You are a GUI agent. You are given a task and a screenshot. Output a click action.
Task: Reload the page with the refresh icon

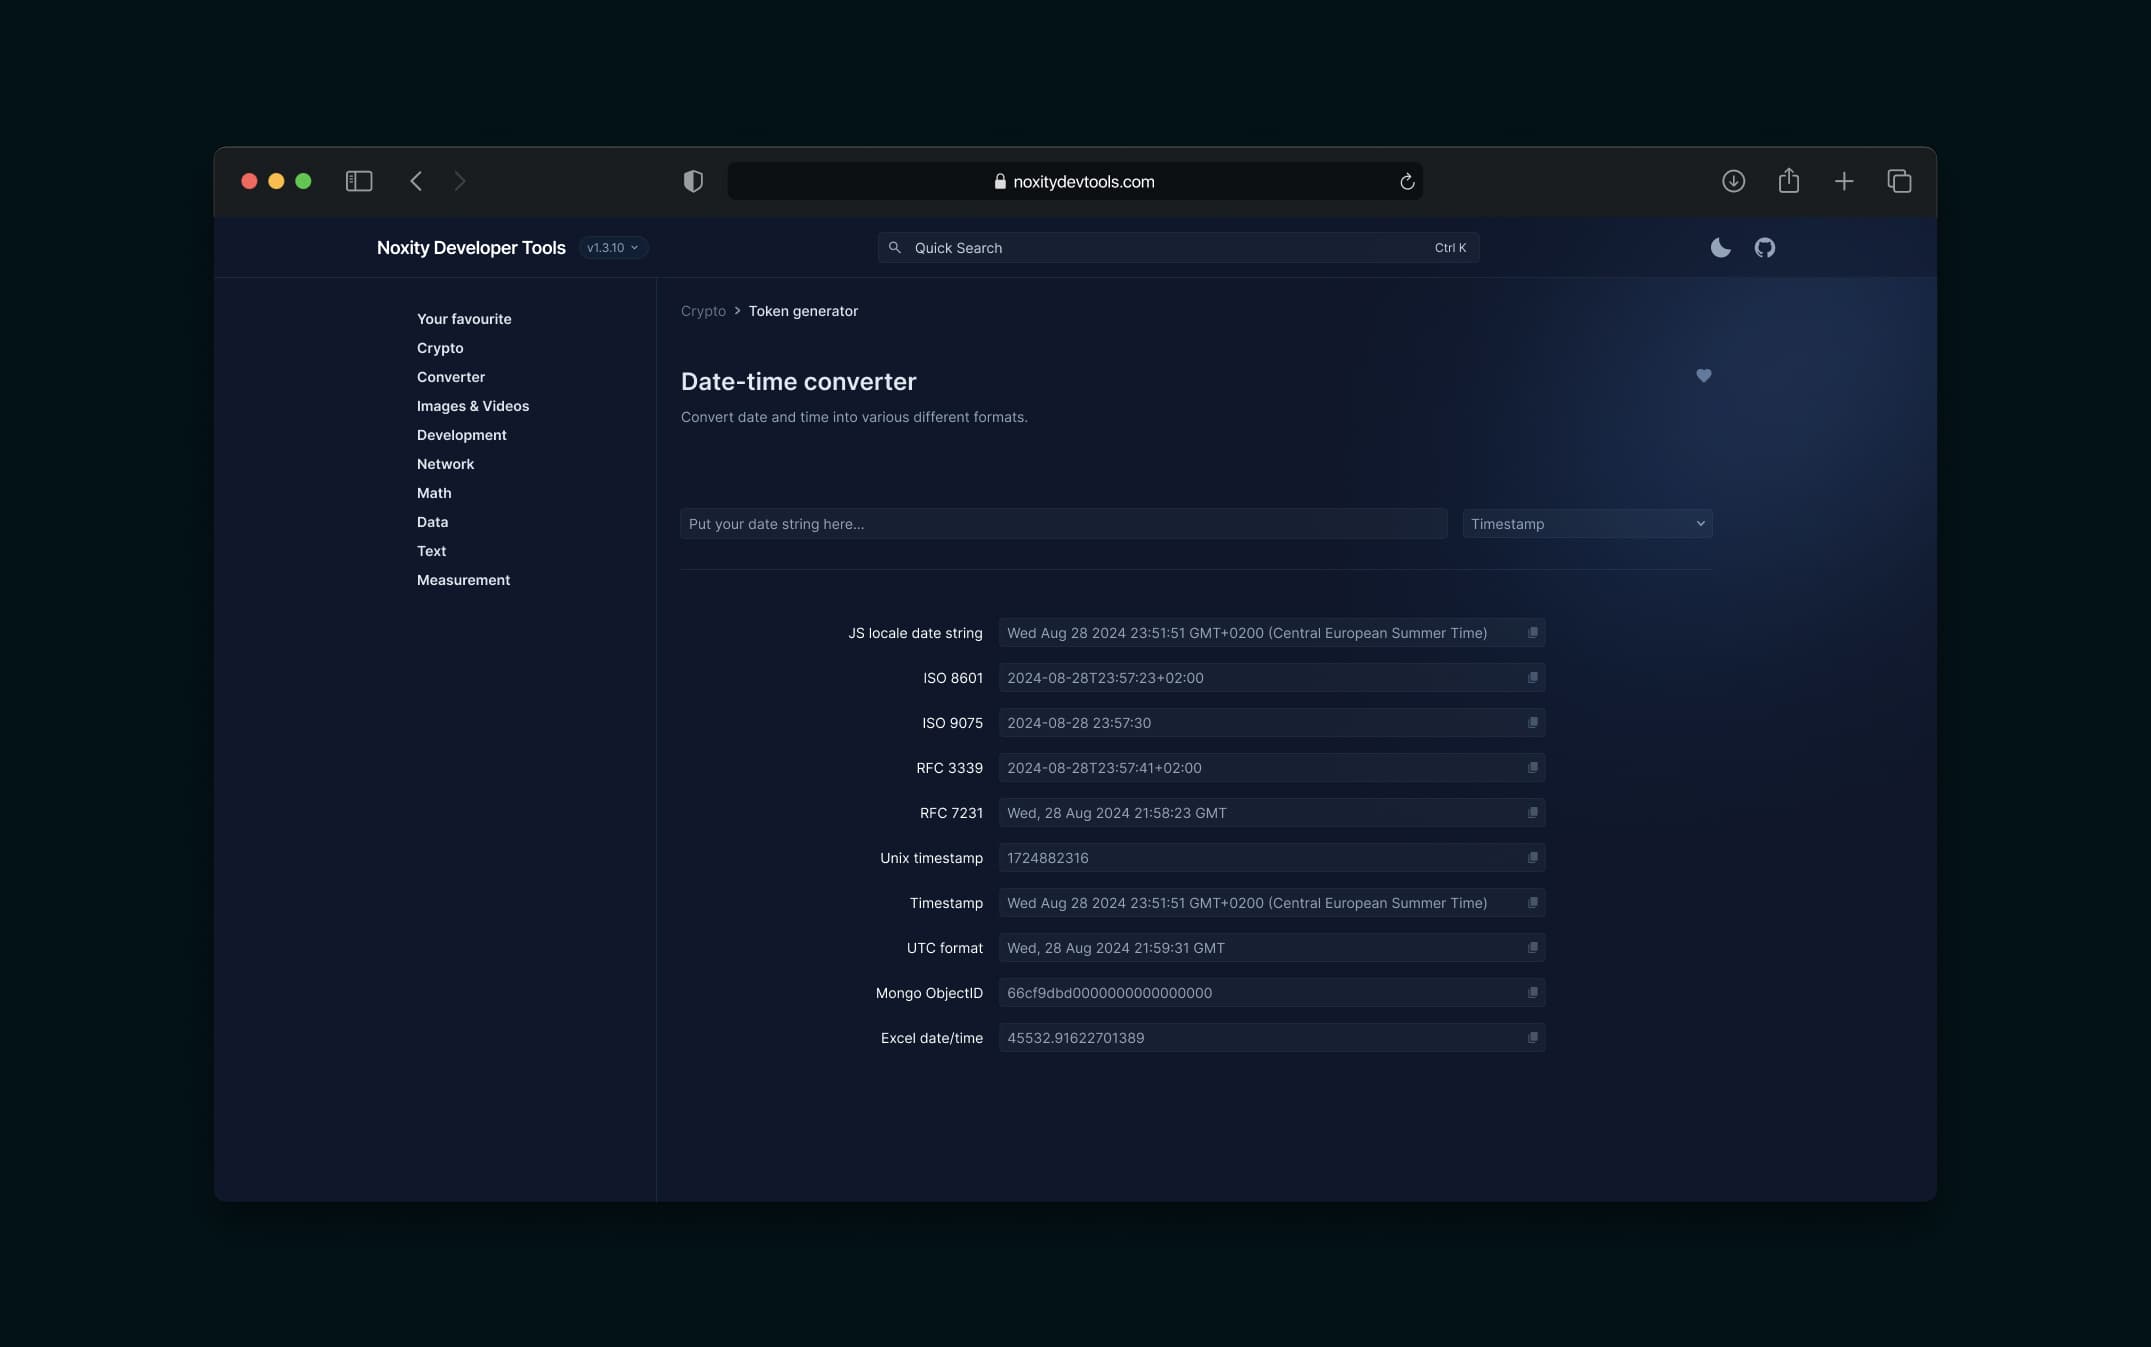(1407, 181)
